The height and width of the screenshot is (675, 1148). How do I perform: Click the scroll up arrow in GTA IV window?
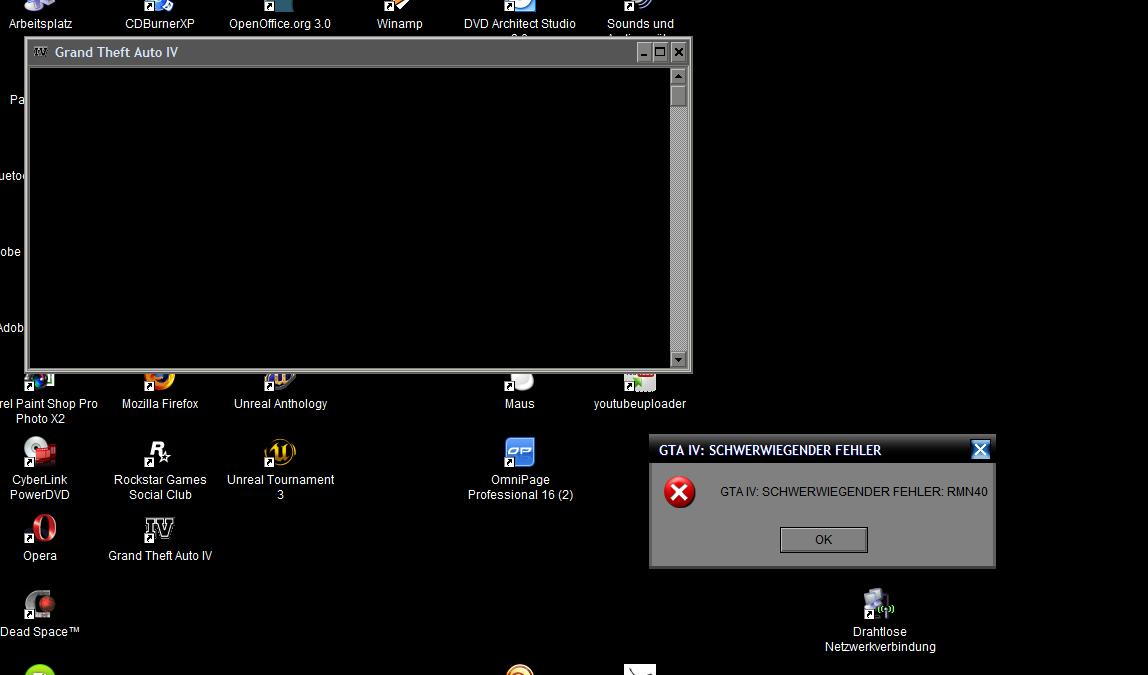click(x=678, y=76)
